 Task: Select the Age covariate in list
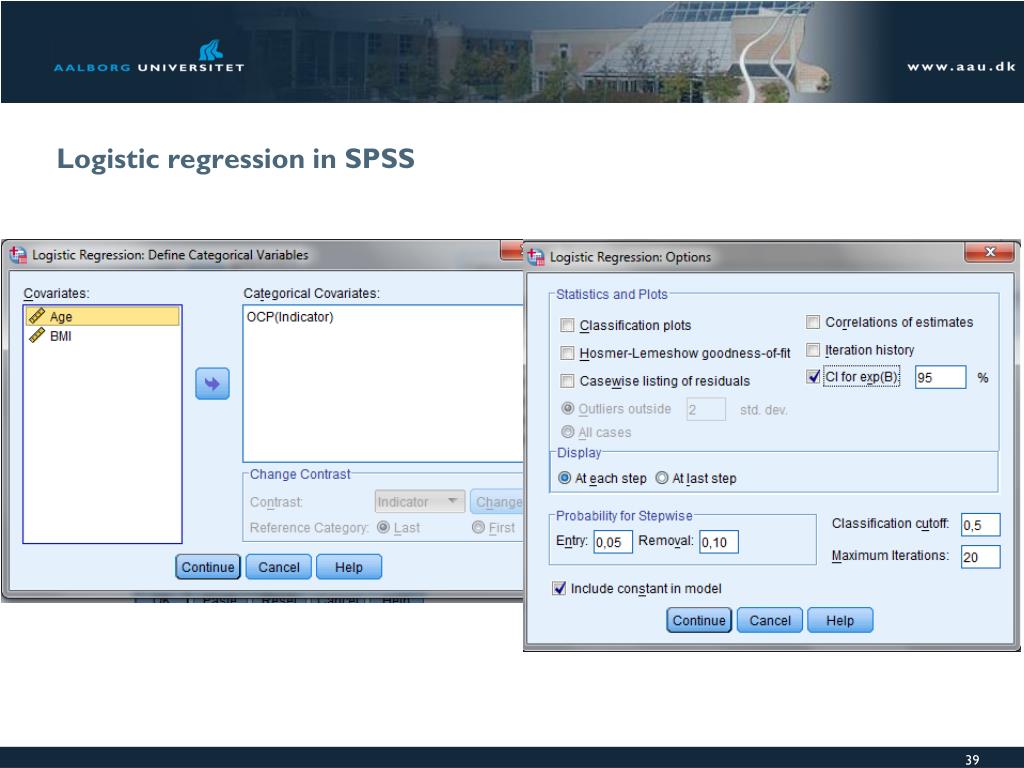pos(103,317)
